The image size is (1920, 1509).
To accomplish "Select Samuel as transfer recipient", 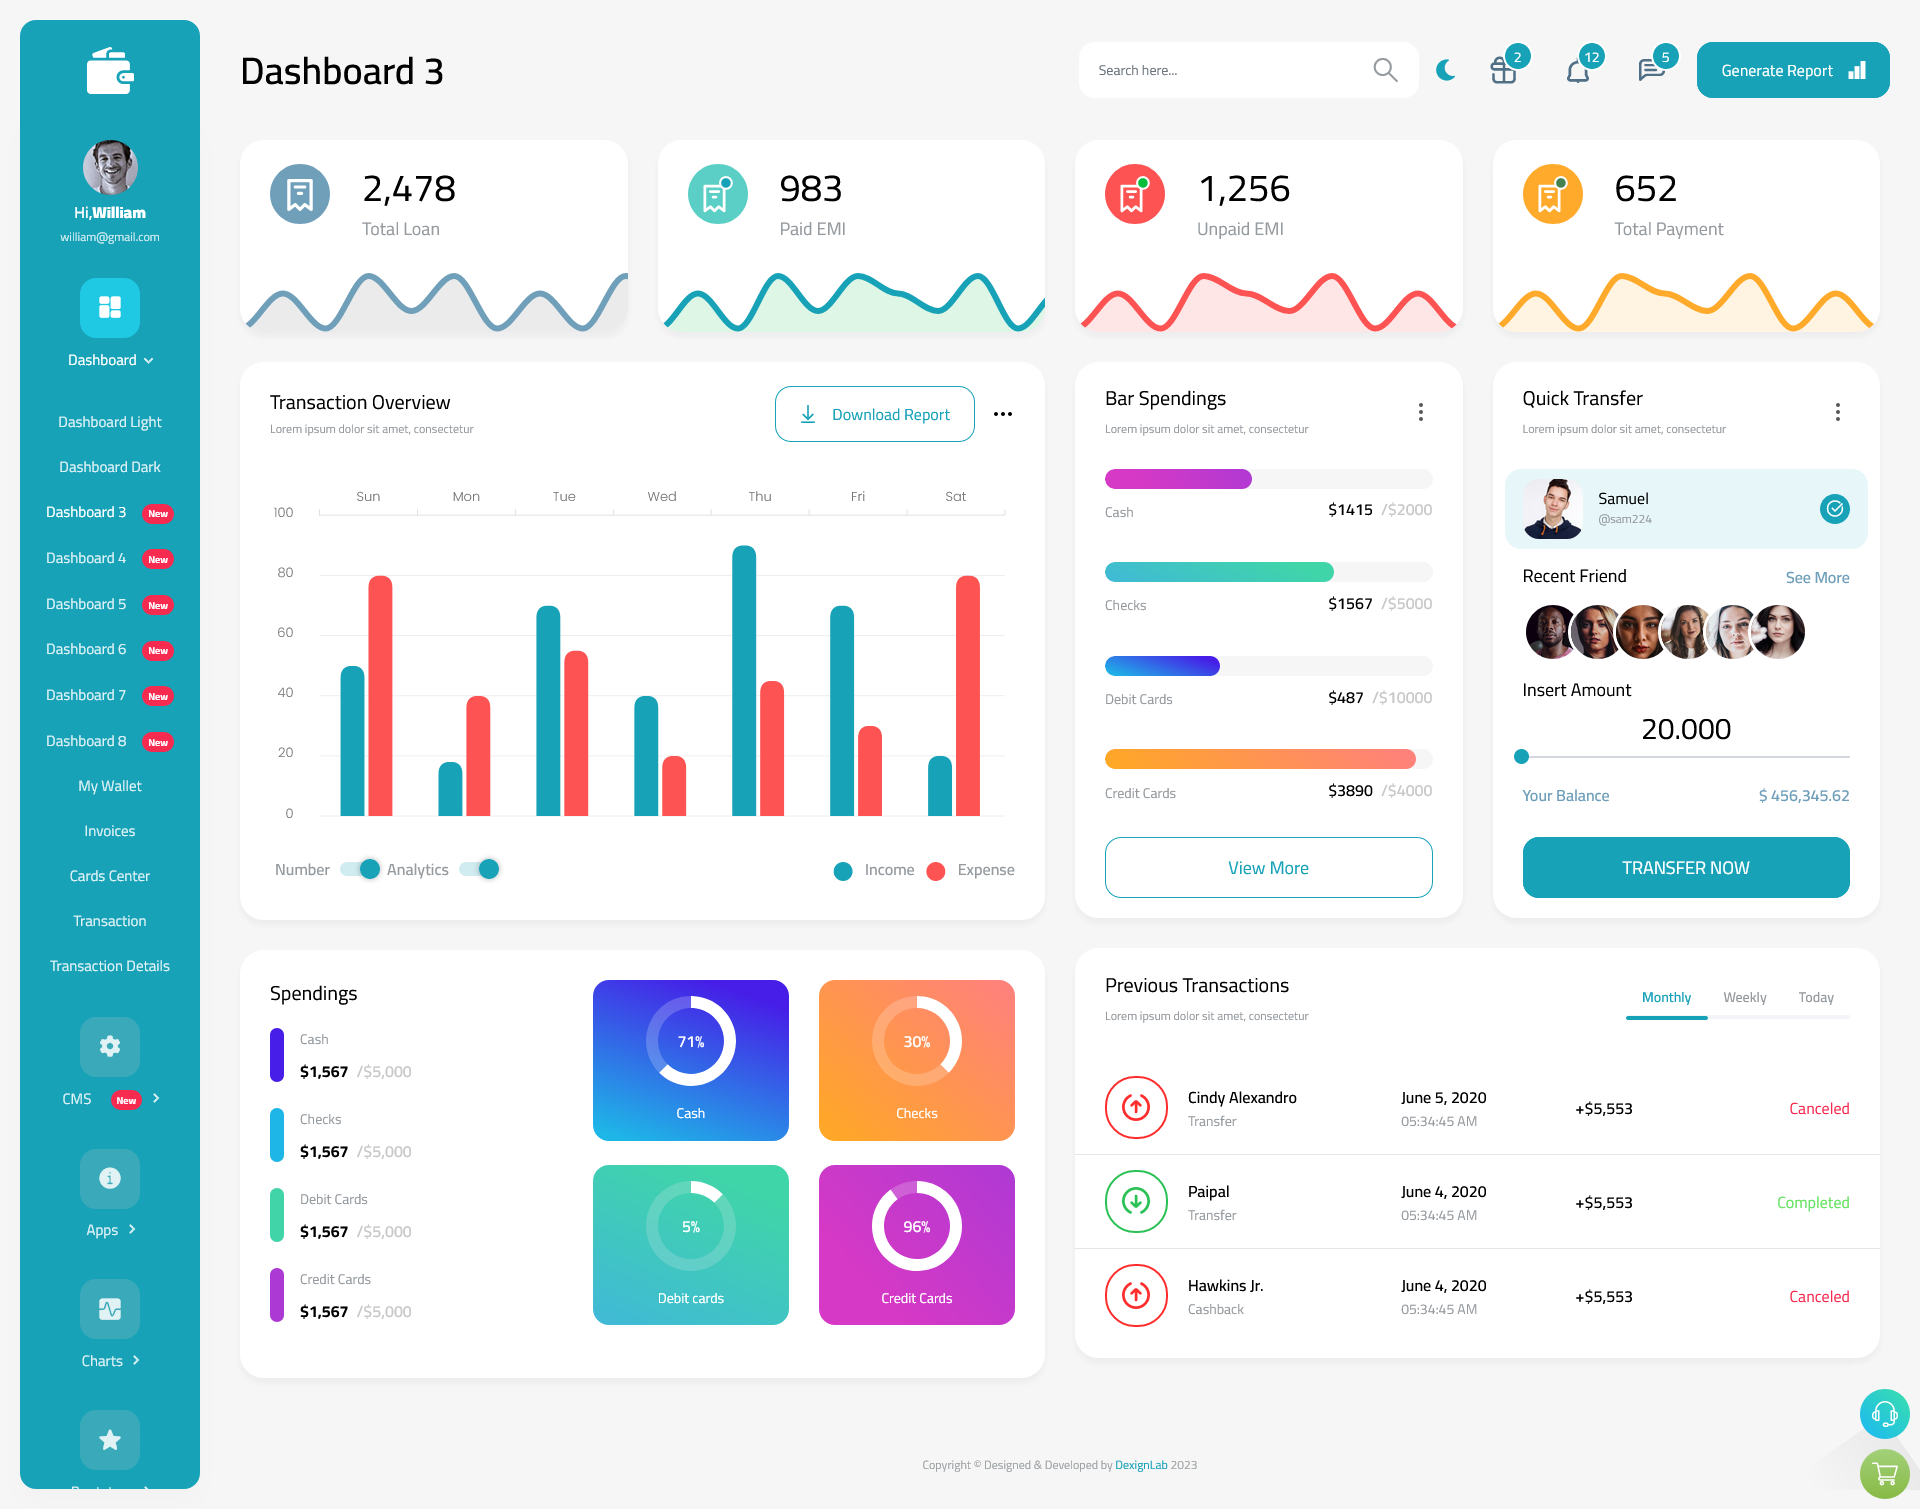I will pos(1686,508).
